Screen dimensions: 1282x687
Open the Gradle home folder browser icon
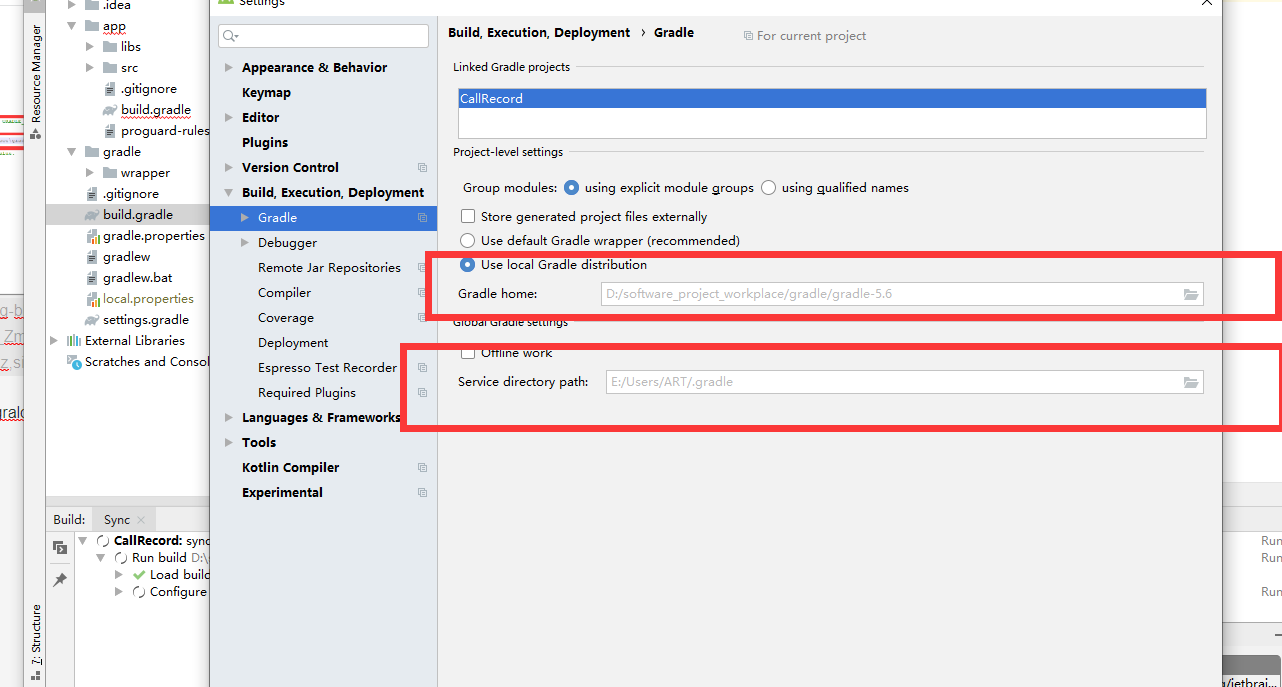coord(1191,294)
